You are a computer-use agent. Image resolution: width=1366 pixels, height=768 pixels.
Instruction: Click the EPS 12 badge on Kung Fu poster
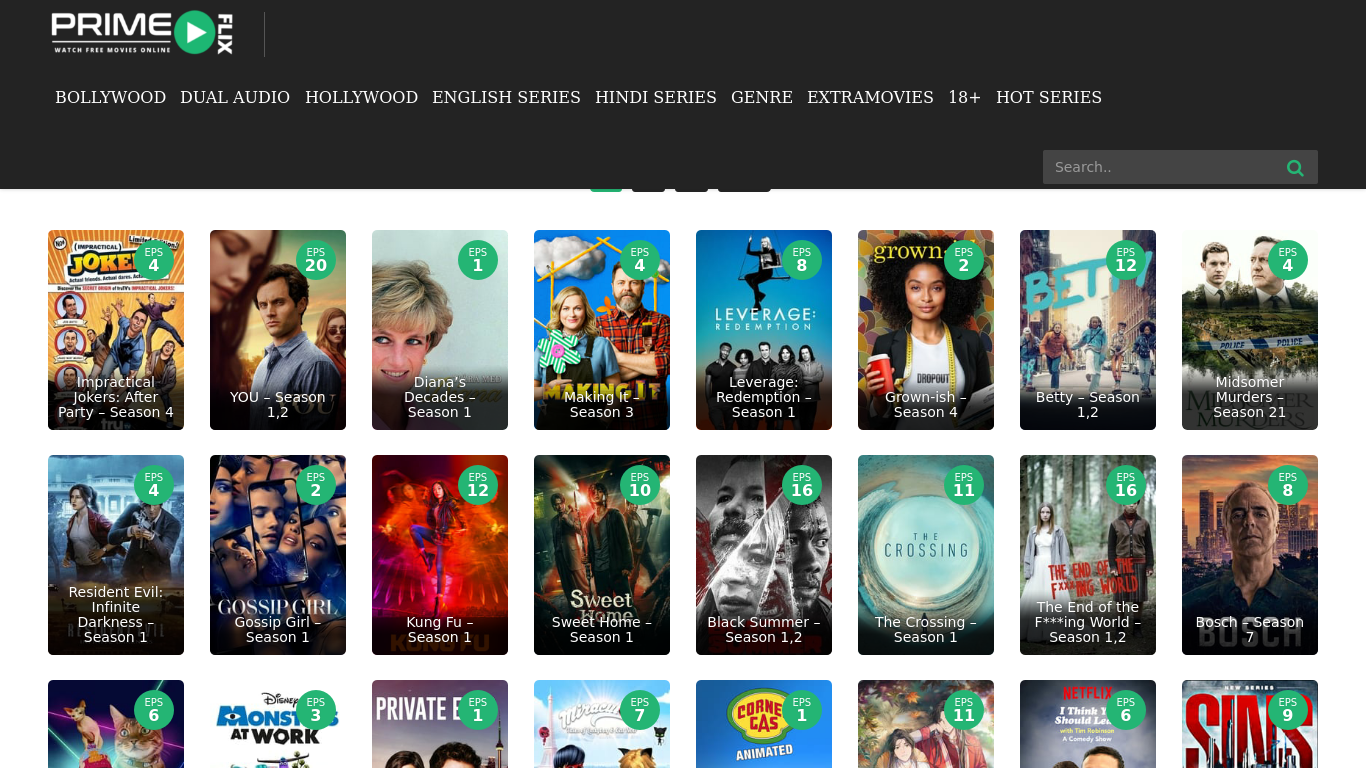(477, 483)
